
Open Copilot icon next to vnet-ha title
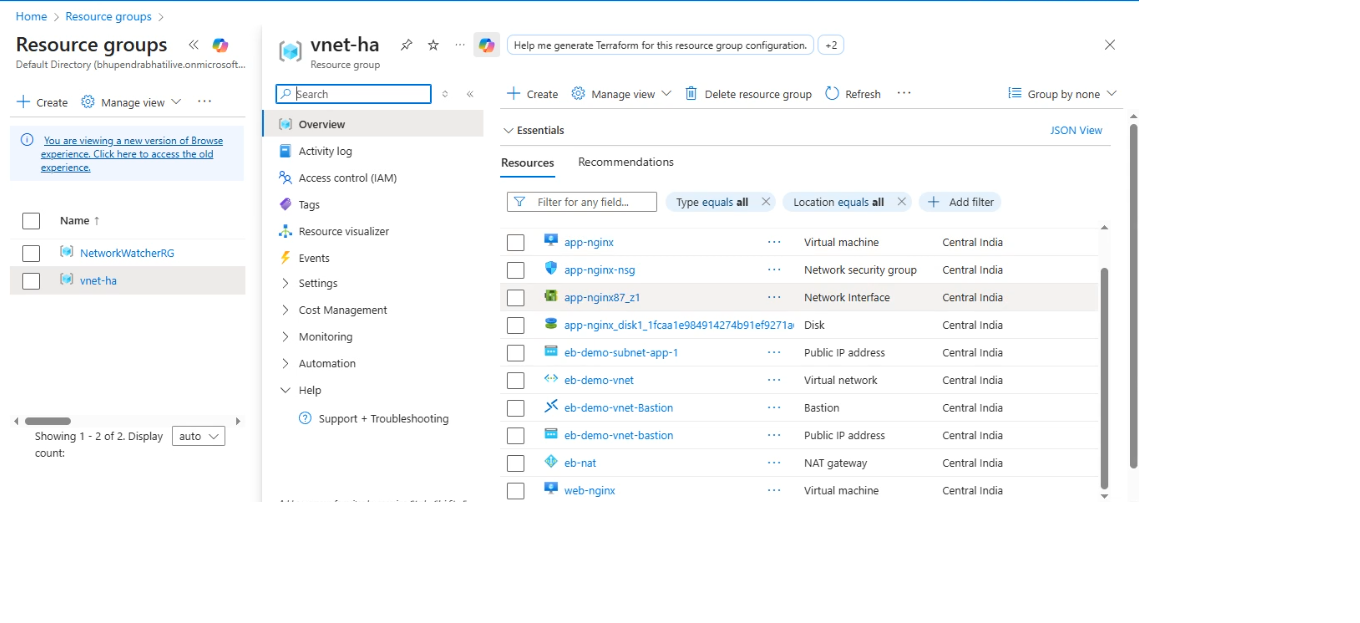(x=486, y=45)
